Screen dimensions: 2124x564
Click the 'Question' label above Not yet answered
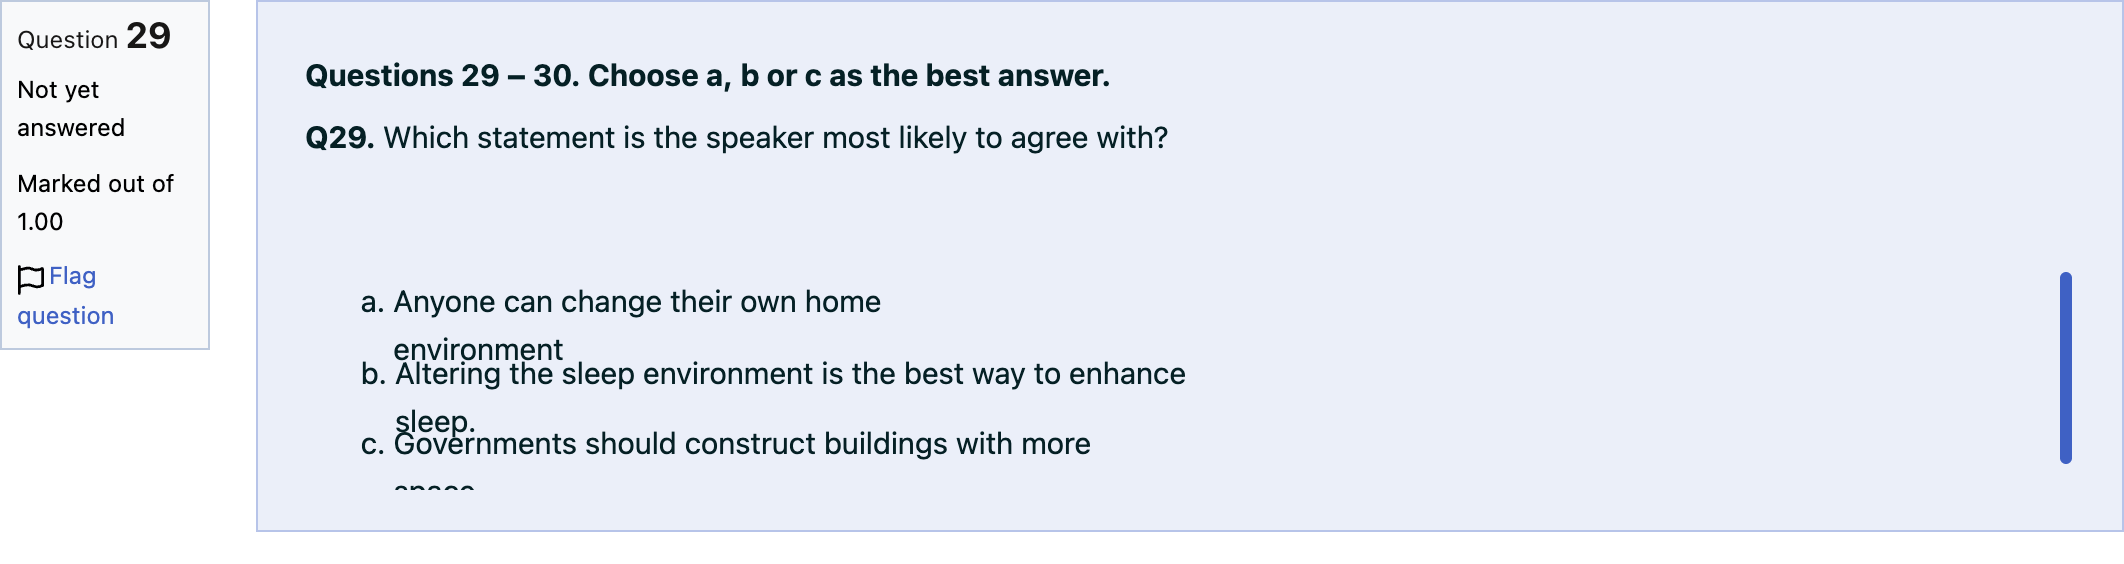pyautogui.click(x=68, y=40)
